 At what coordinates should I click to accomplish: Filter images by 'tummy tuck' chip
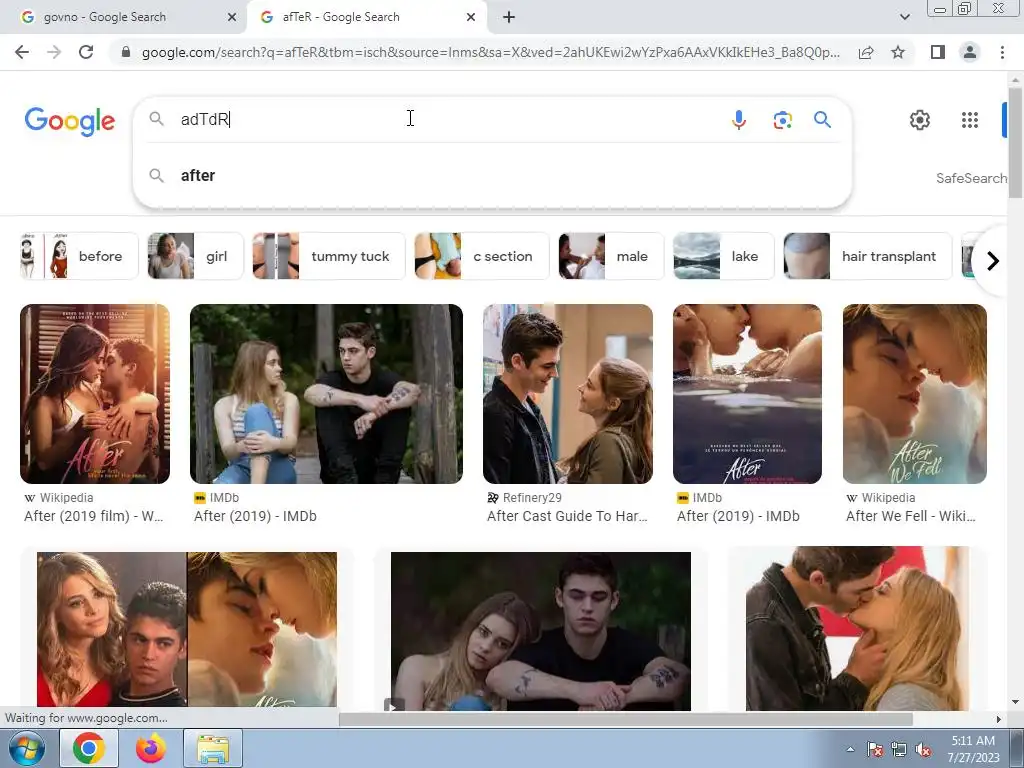(328, 256)
